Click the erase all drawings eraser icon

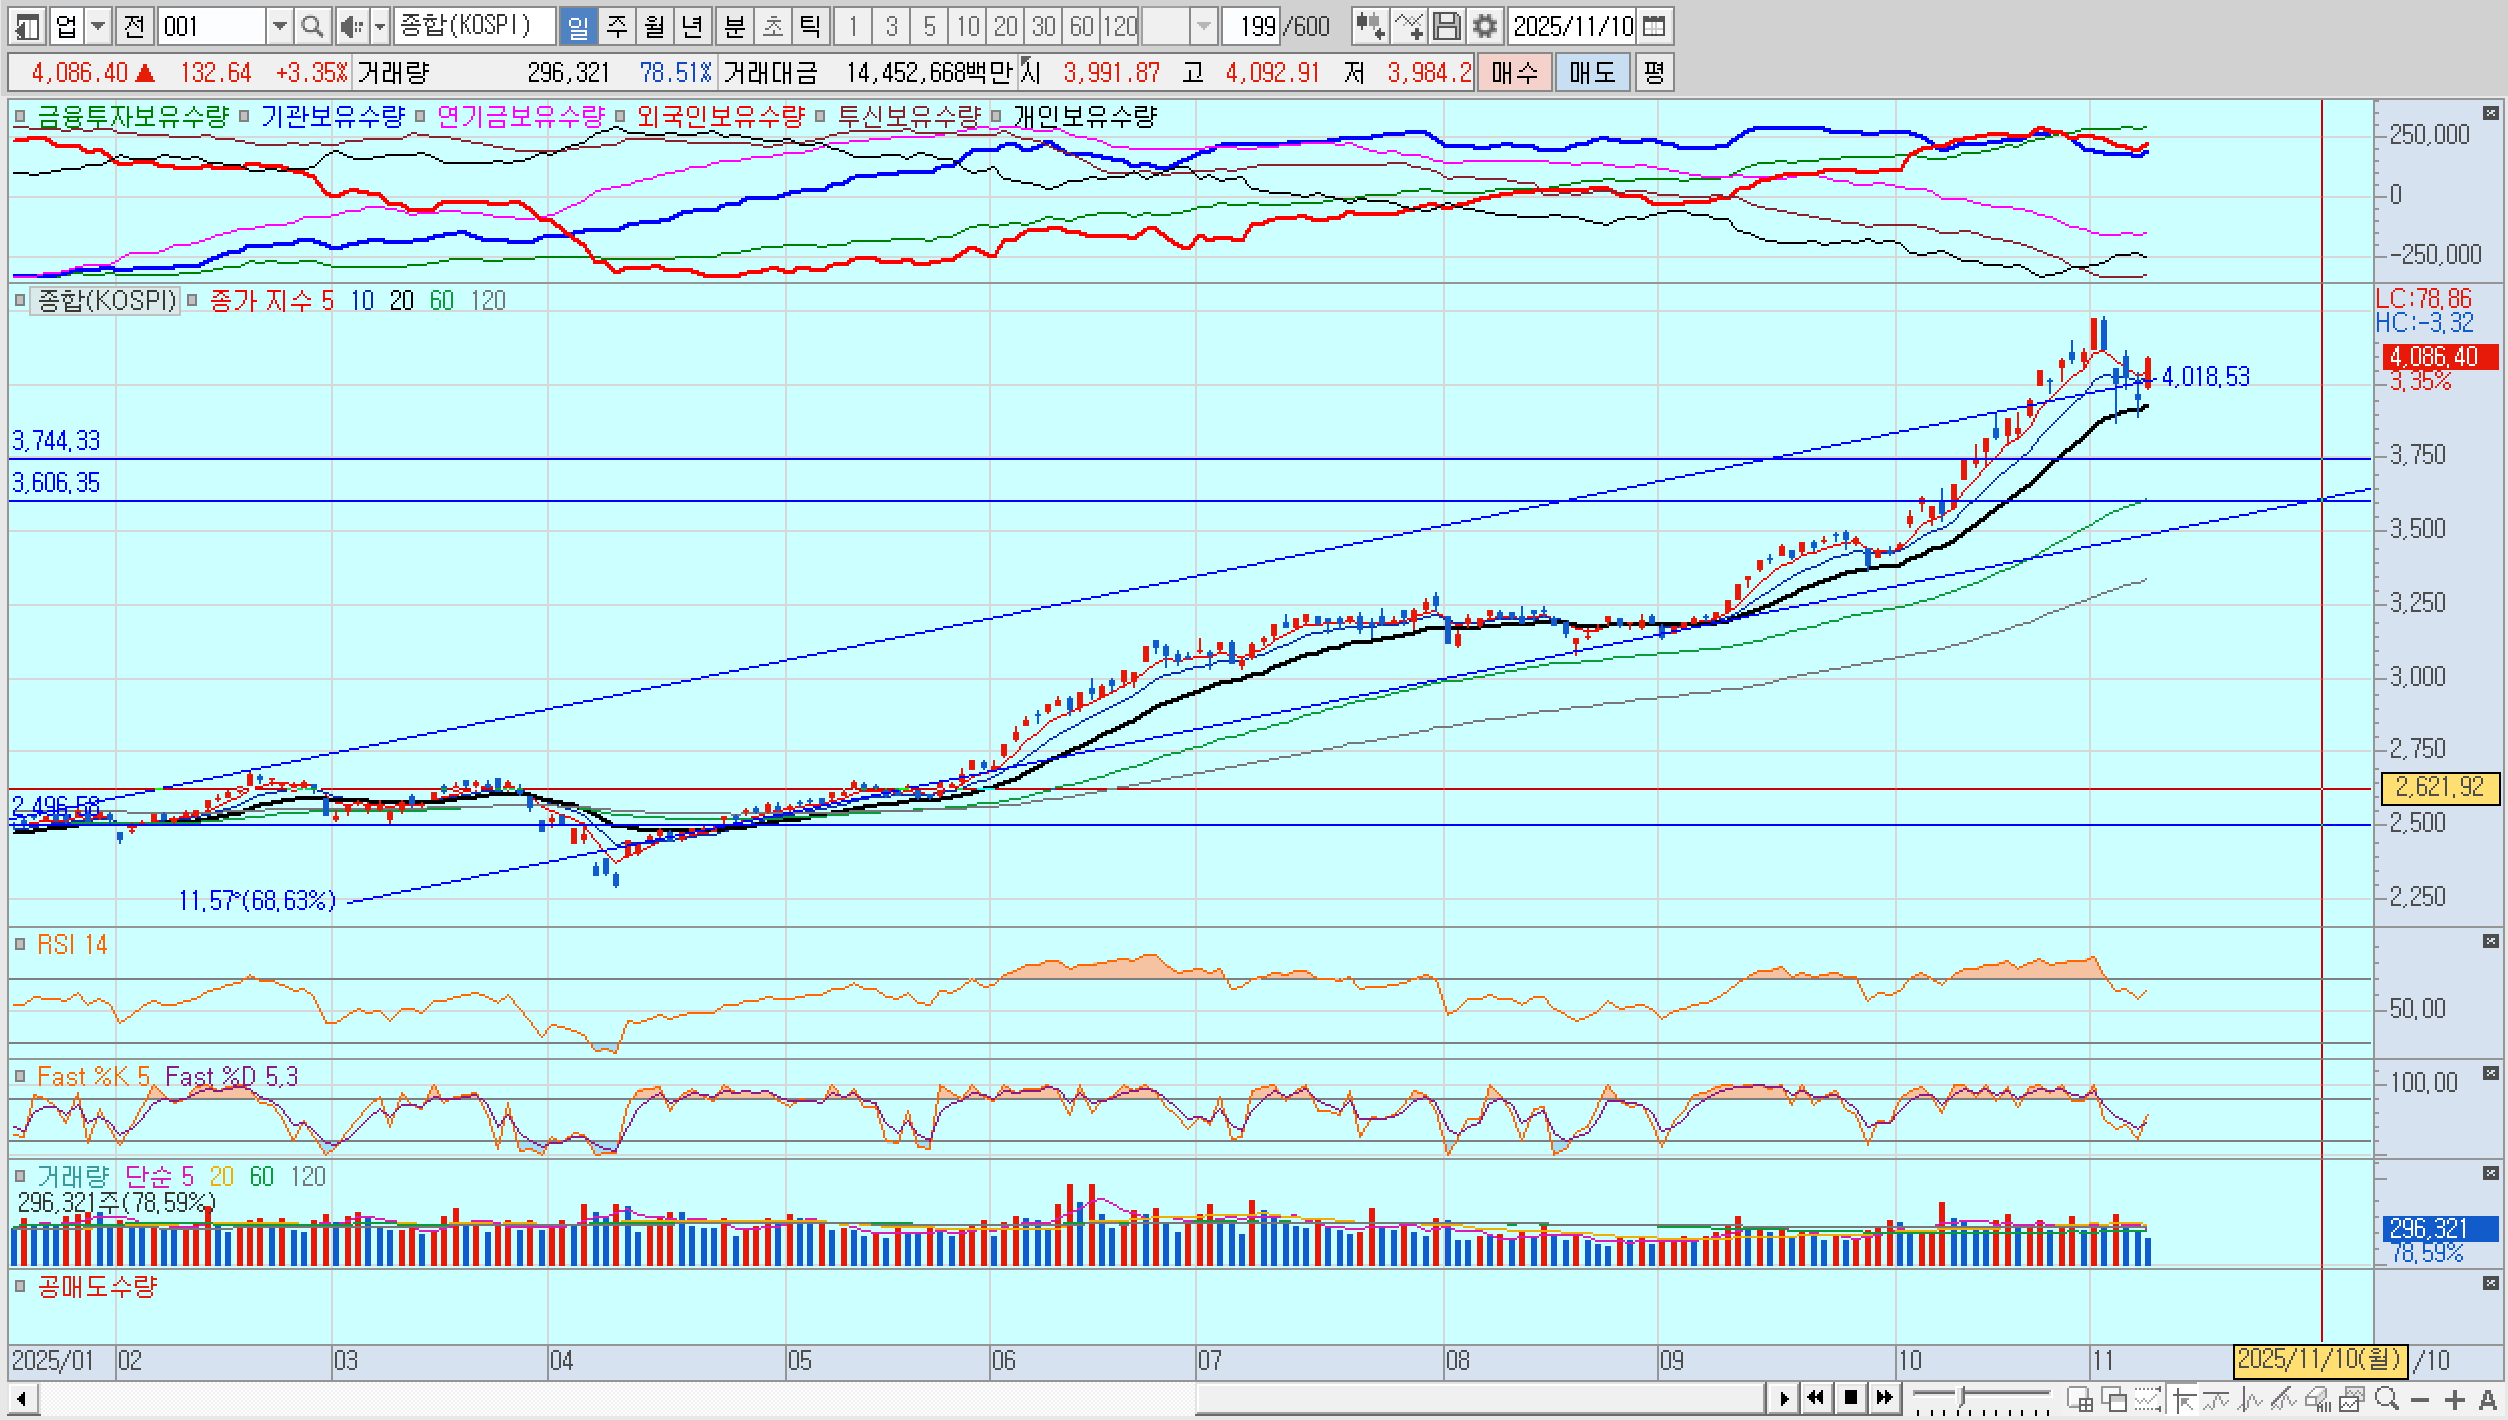click(2317, 1400)
